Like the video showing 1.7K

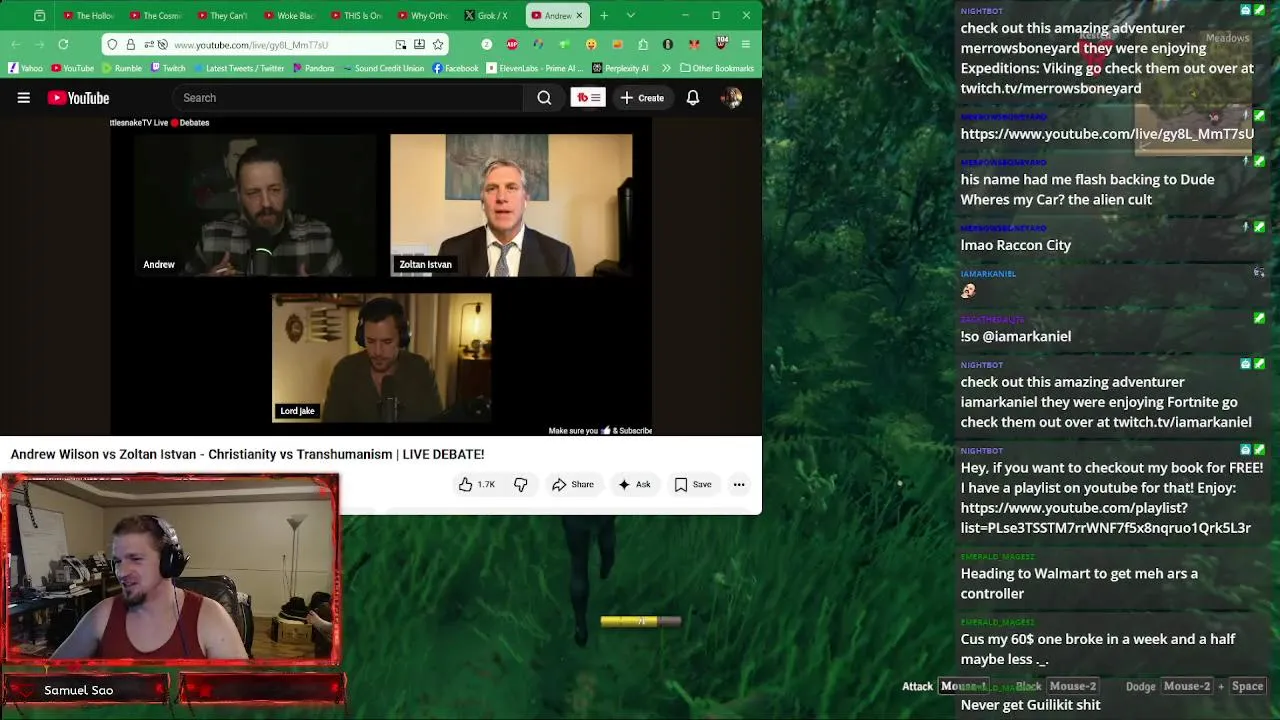coord(477,484)
